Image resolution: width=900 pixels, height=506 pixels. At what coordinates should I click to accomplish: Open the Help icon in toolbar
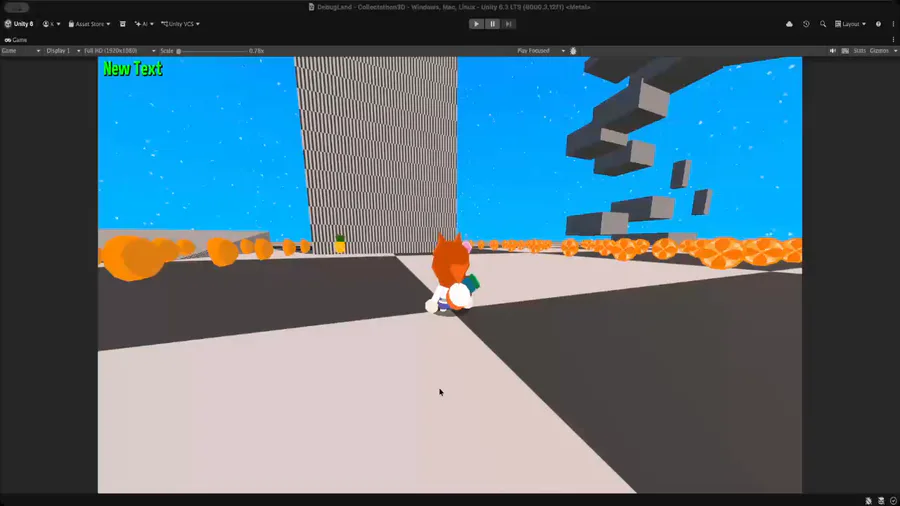click(x=878, y=24)
